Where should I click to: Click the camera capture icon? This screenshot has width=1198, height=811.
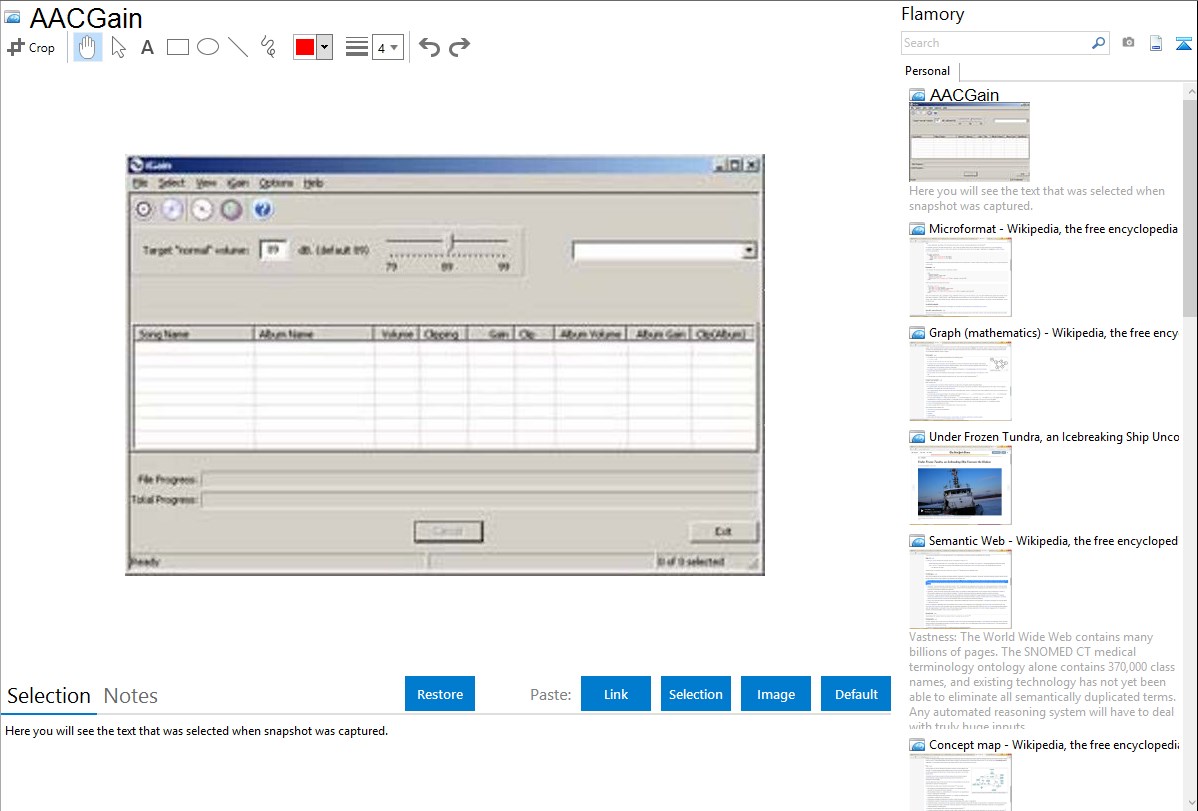1128,43
